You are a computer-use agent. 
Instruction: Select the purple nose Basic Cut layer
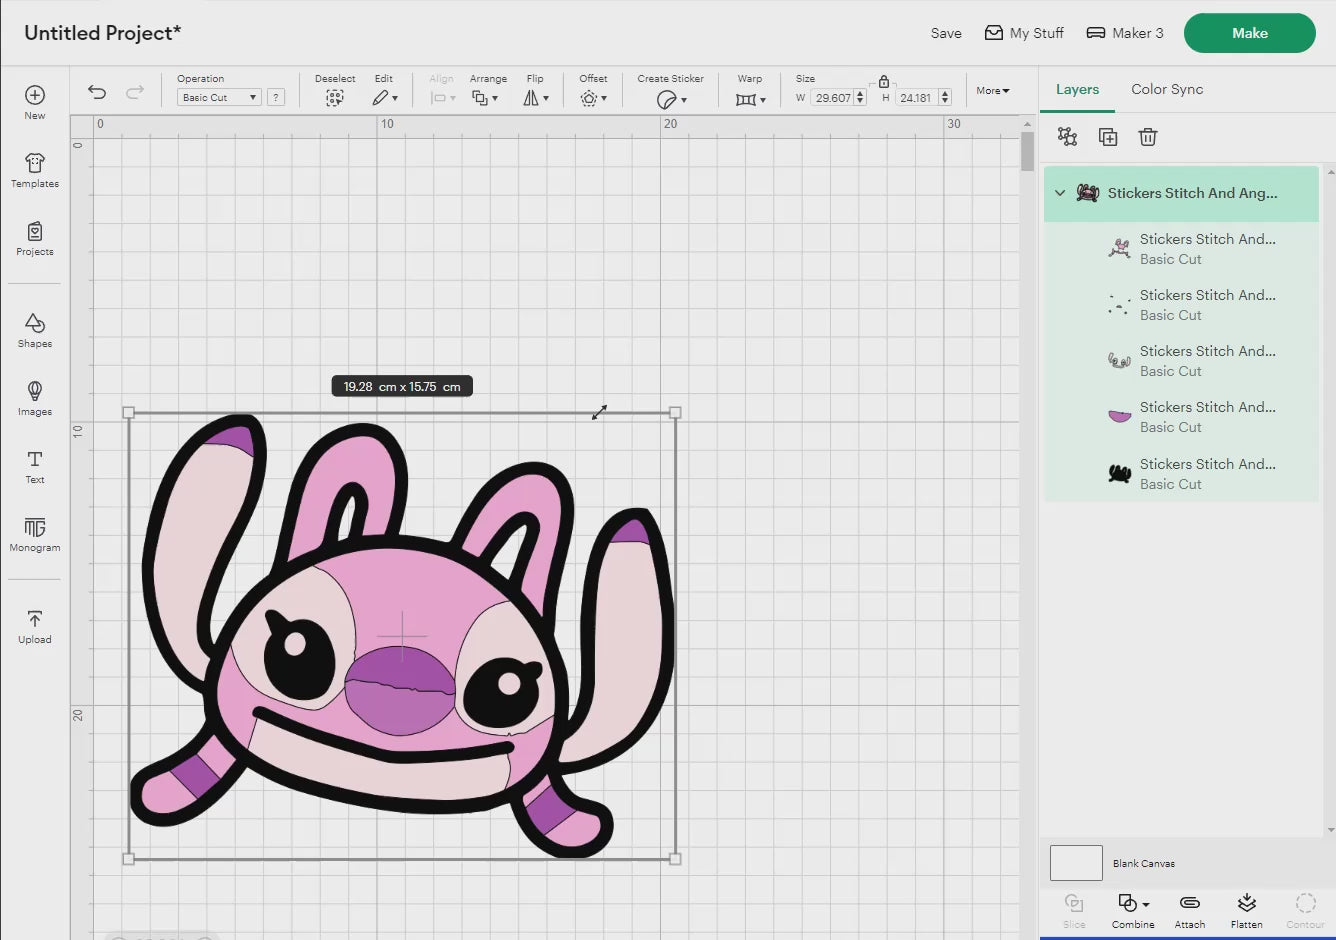click(x=1182, y=417)
